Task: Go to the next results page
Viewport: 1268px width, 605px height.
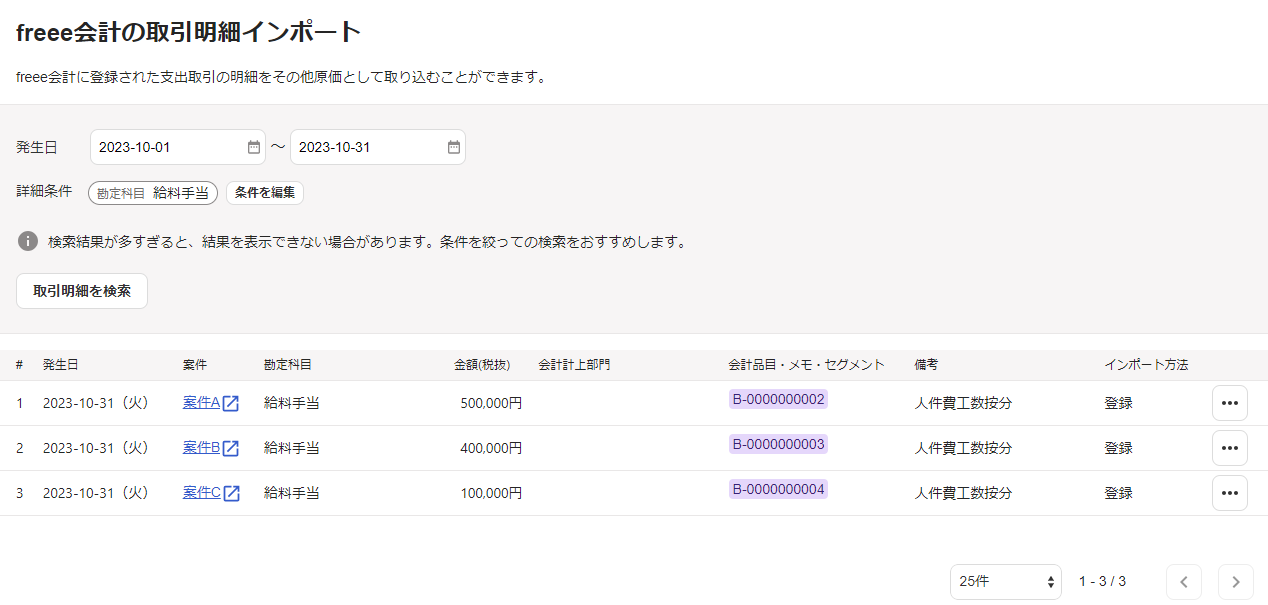Action: coord(1236,582)
